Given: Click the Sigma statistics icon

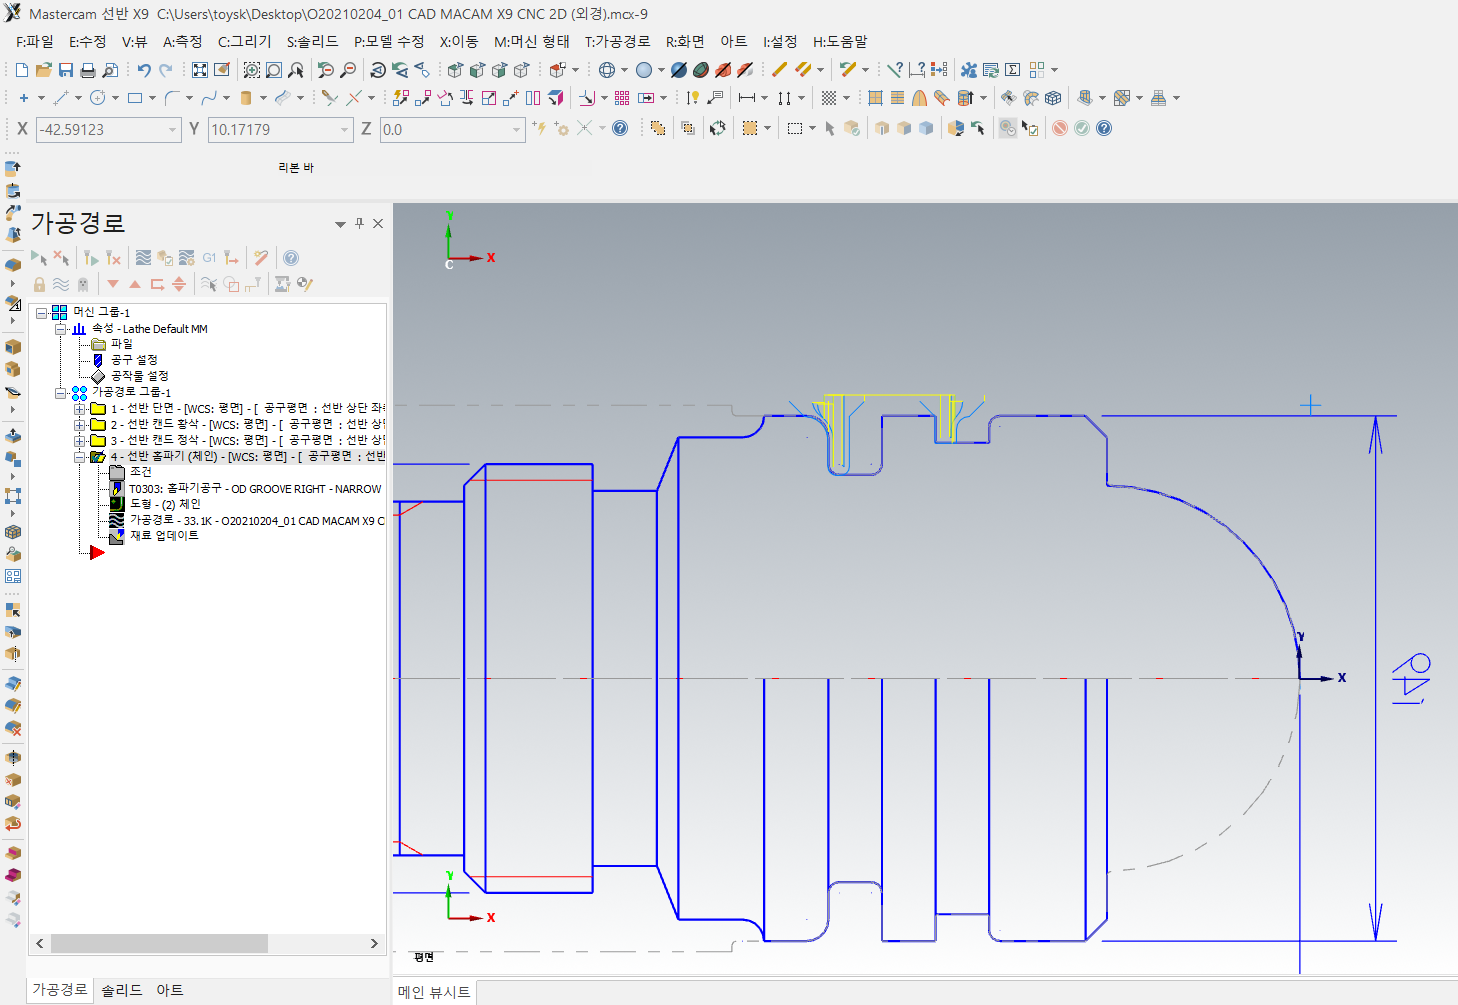Looking at the screenshot, I should click(x=1013, y=70).
